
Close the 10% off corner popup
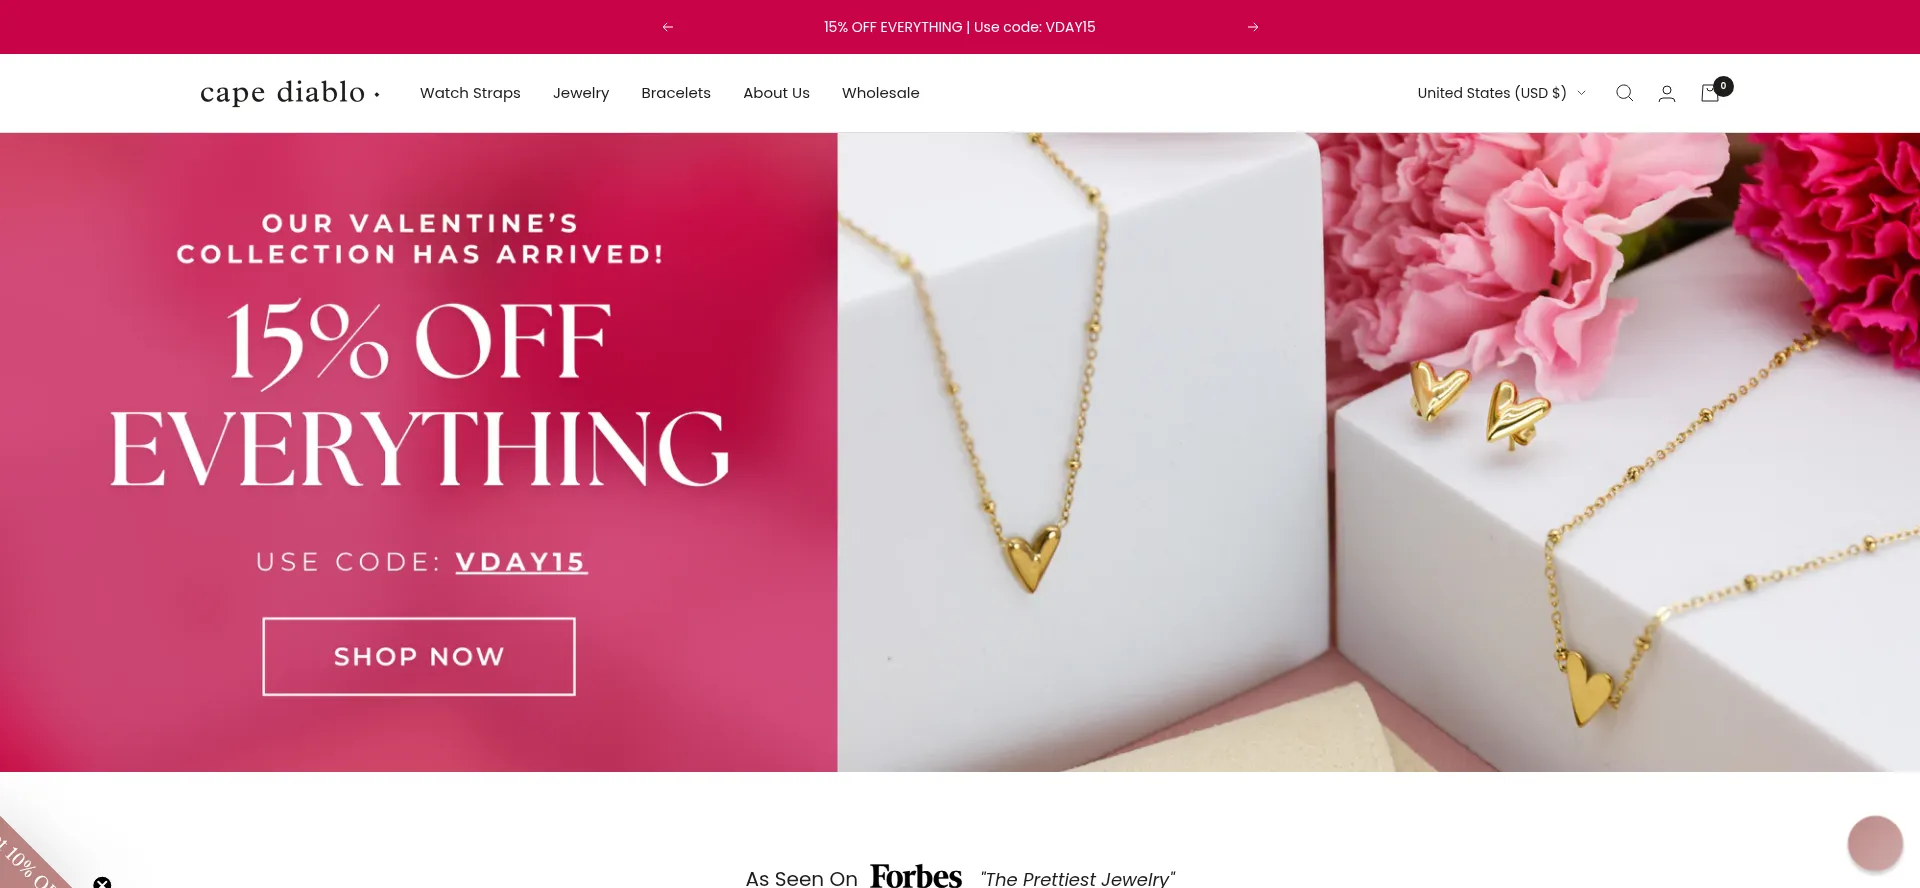click(x=102, y=883)
